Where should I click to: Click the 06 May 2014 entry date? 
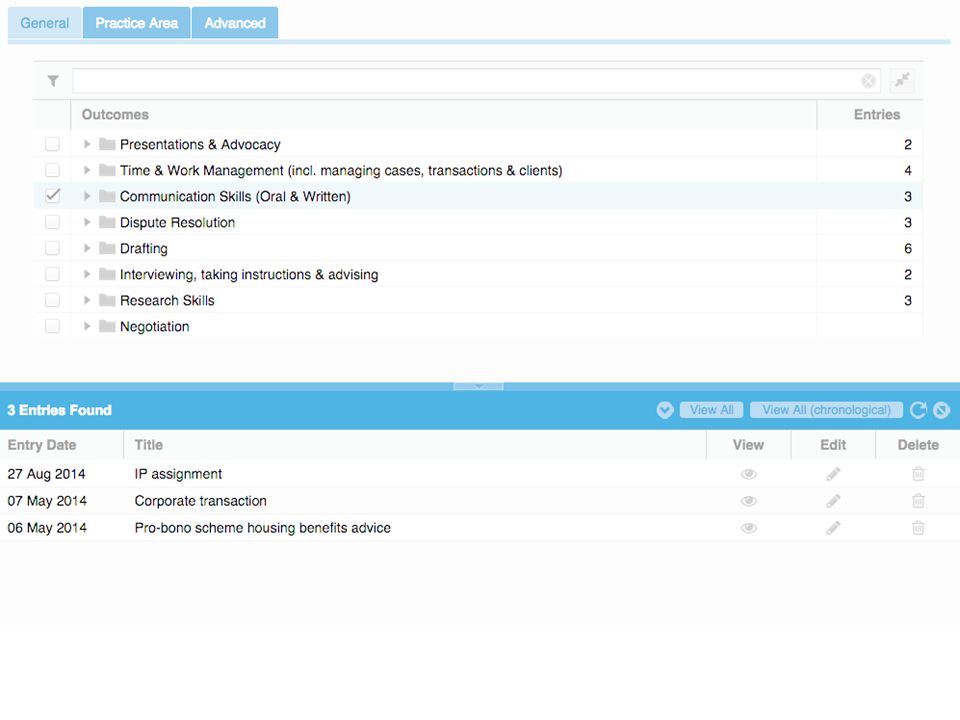pyautogui.click(x=47, y=528)
